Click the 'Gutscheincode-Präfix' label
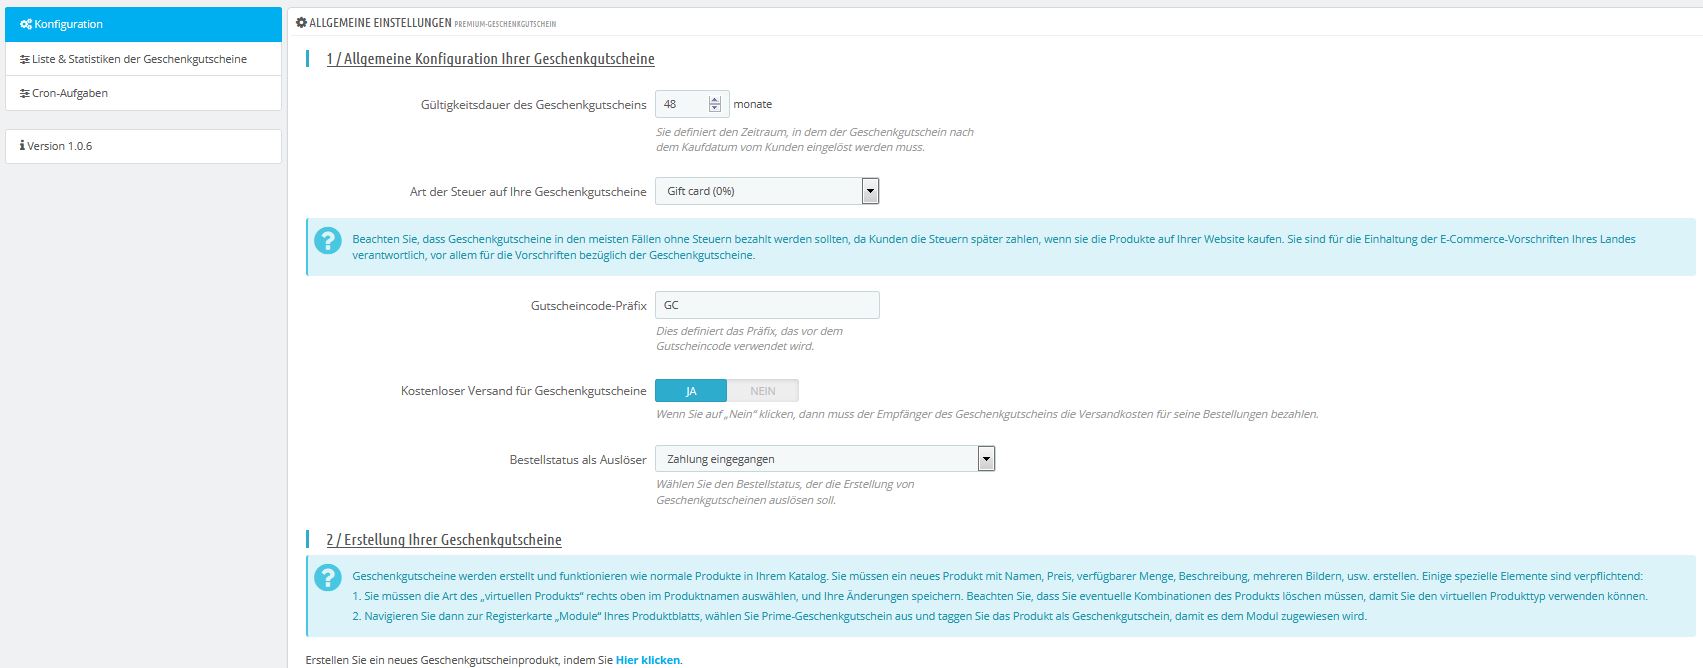Screen dimensions: 1703x668 tap(589, 306)
